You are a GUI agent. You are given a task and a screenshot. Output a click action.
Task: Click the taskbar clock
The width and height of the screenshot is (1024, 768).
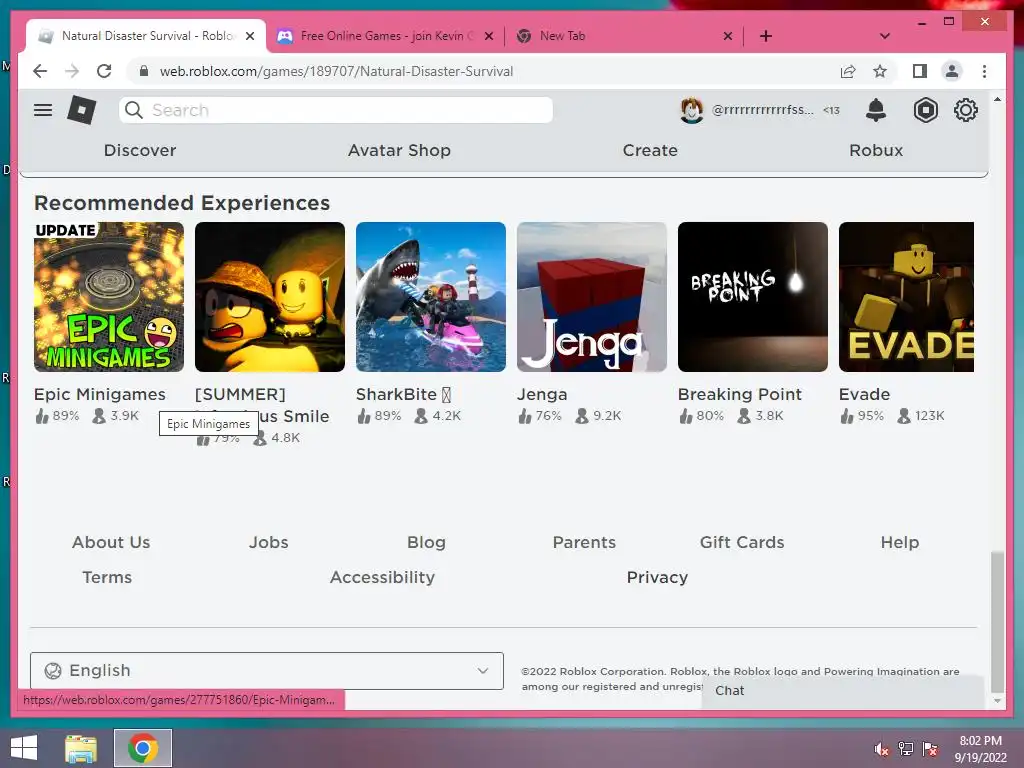click(980, 749)
